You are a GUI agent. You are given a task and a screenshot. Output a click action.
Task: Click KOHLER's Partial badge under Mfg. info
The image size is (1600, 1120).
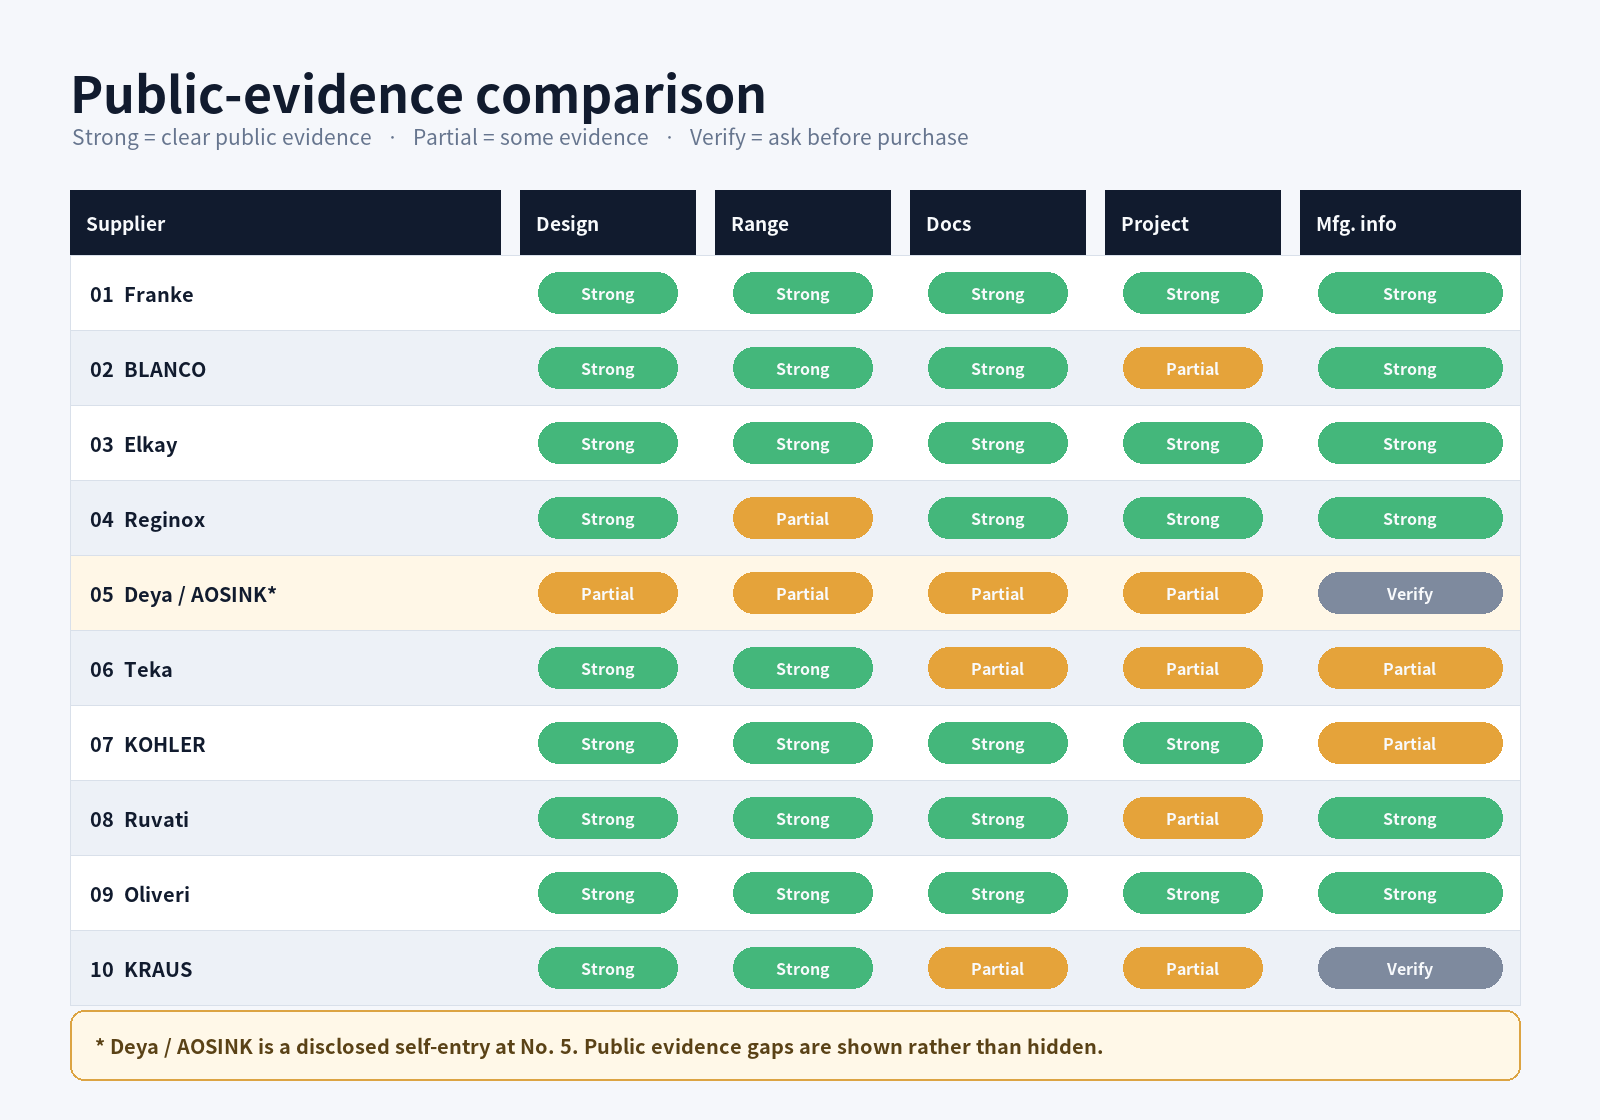1410,743
